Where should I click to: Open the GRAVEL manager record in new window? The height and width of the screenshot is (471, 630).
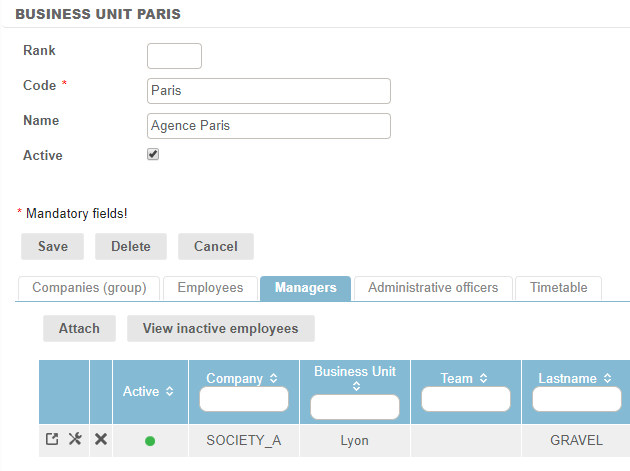pos(52,439)
